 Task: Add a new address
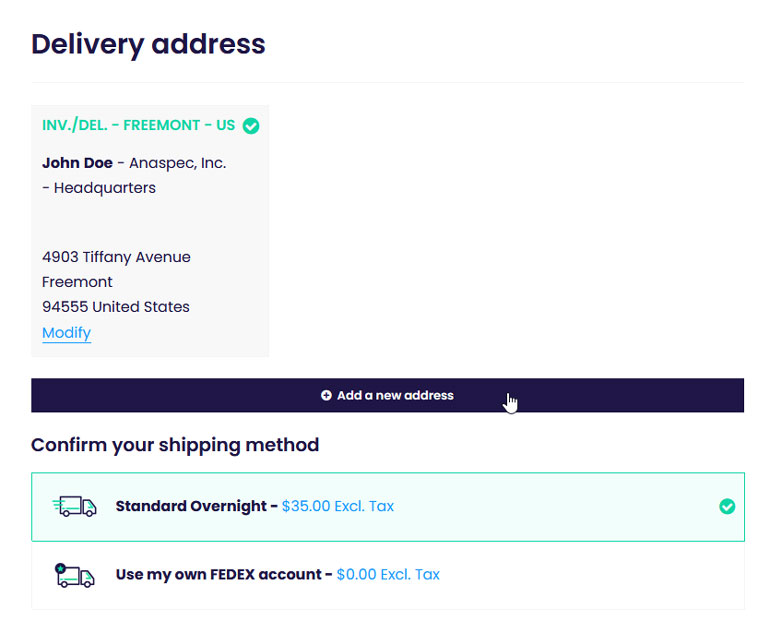[387, 395]
